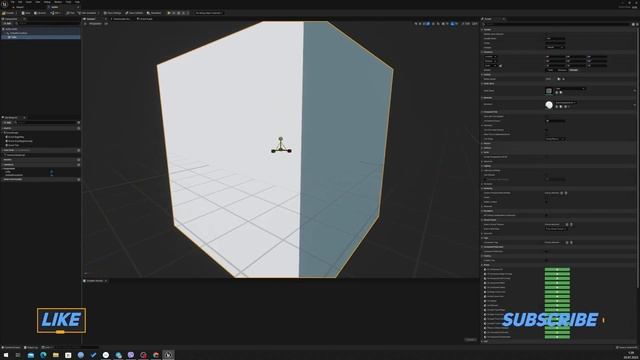Toggle the Scale lock icon

(501, 66)
